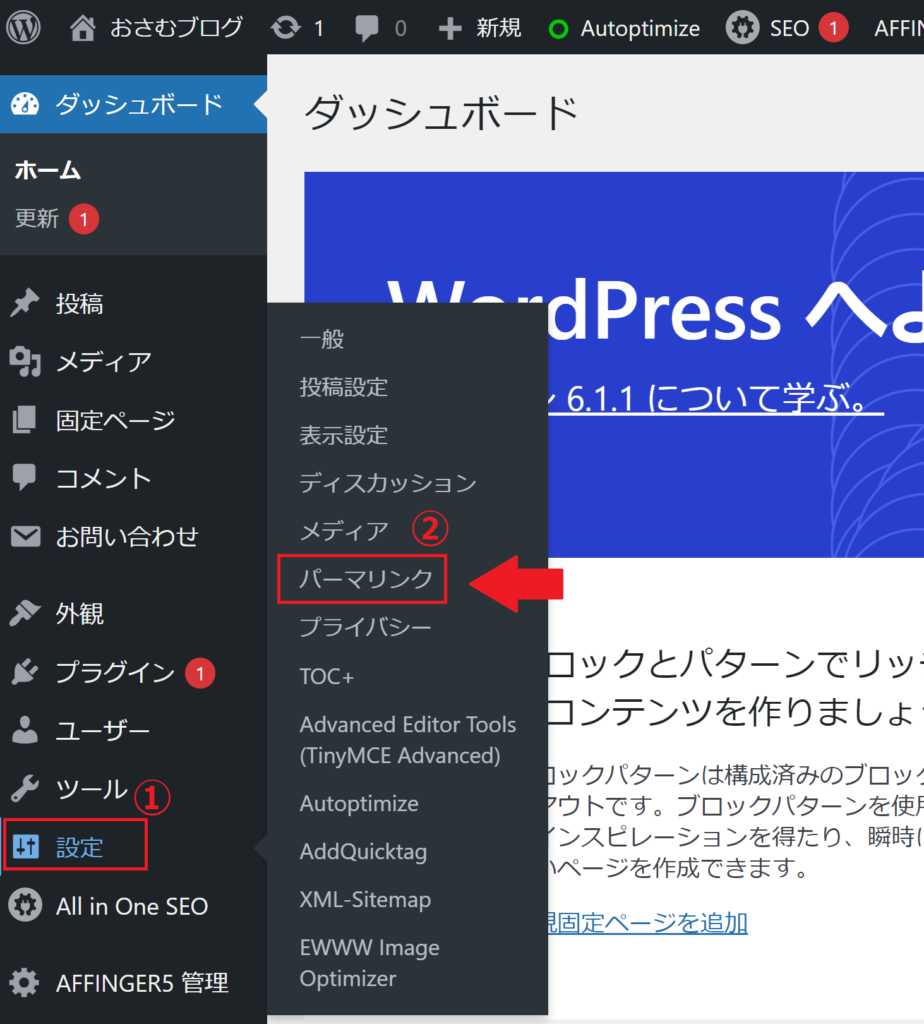
Task: Open the おさむブログ site name link
Action: coord(176,28)
